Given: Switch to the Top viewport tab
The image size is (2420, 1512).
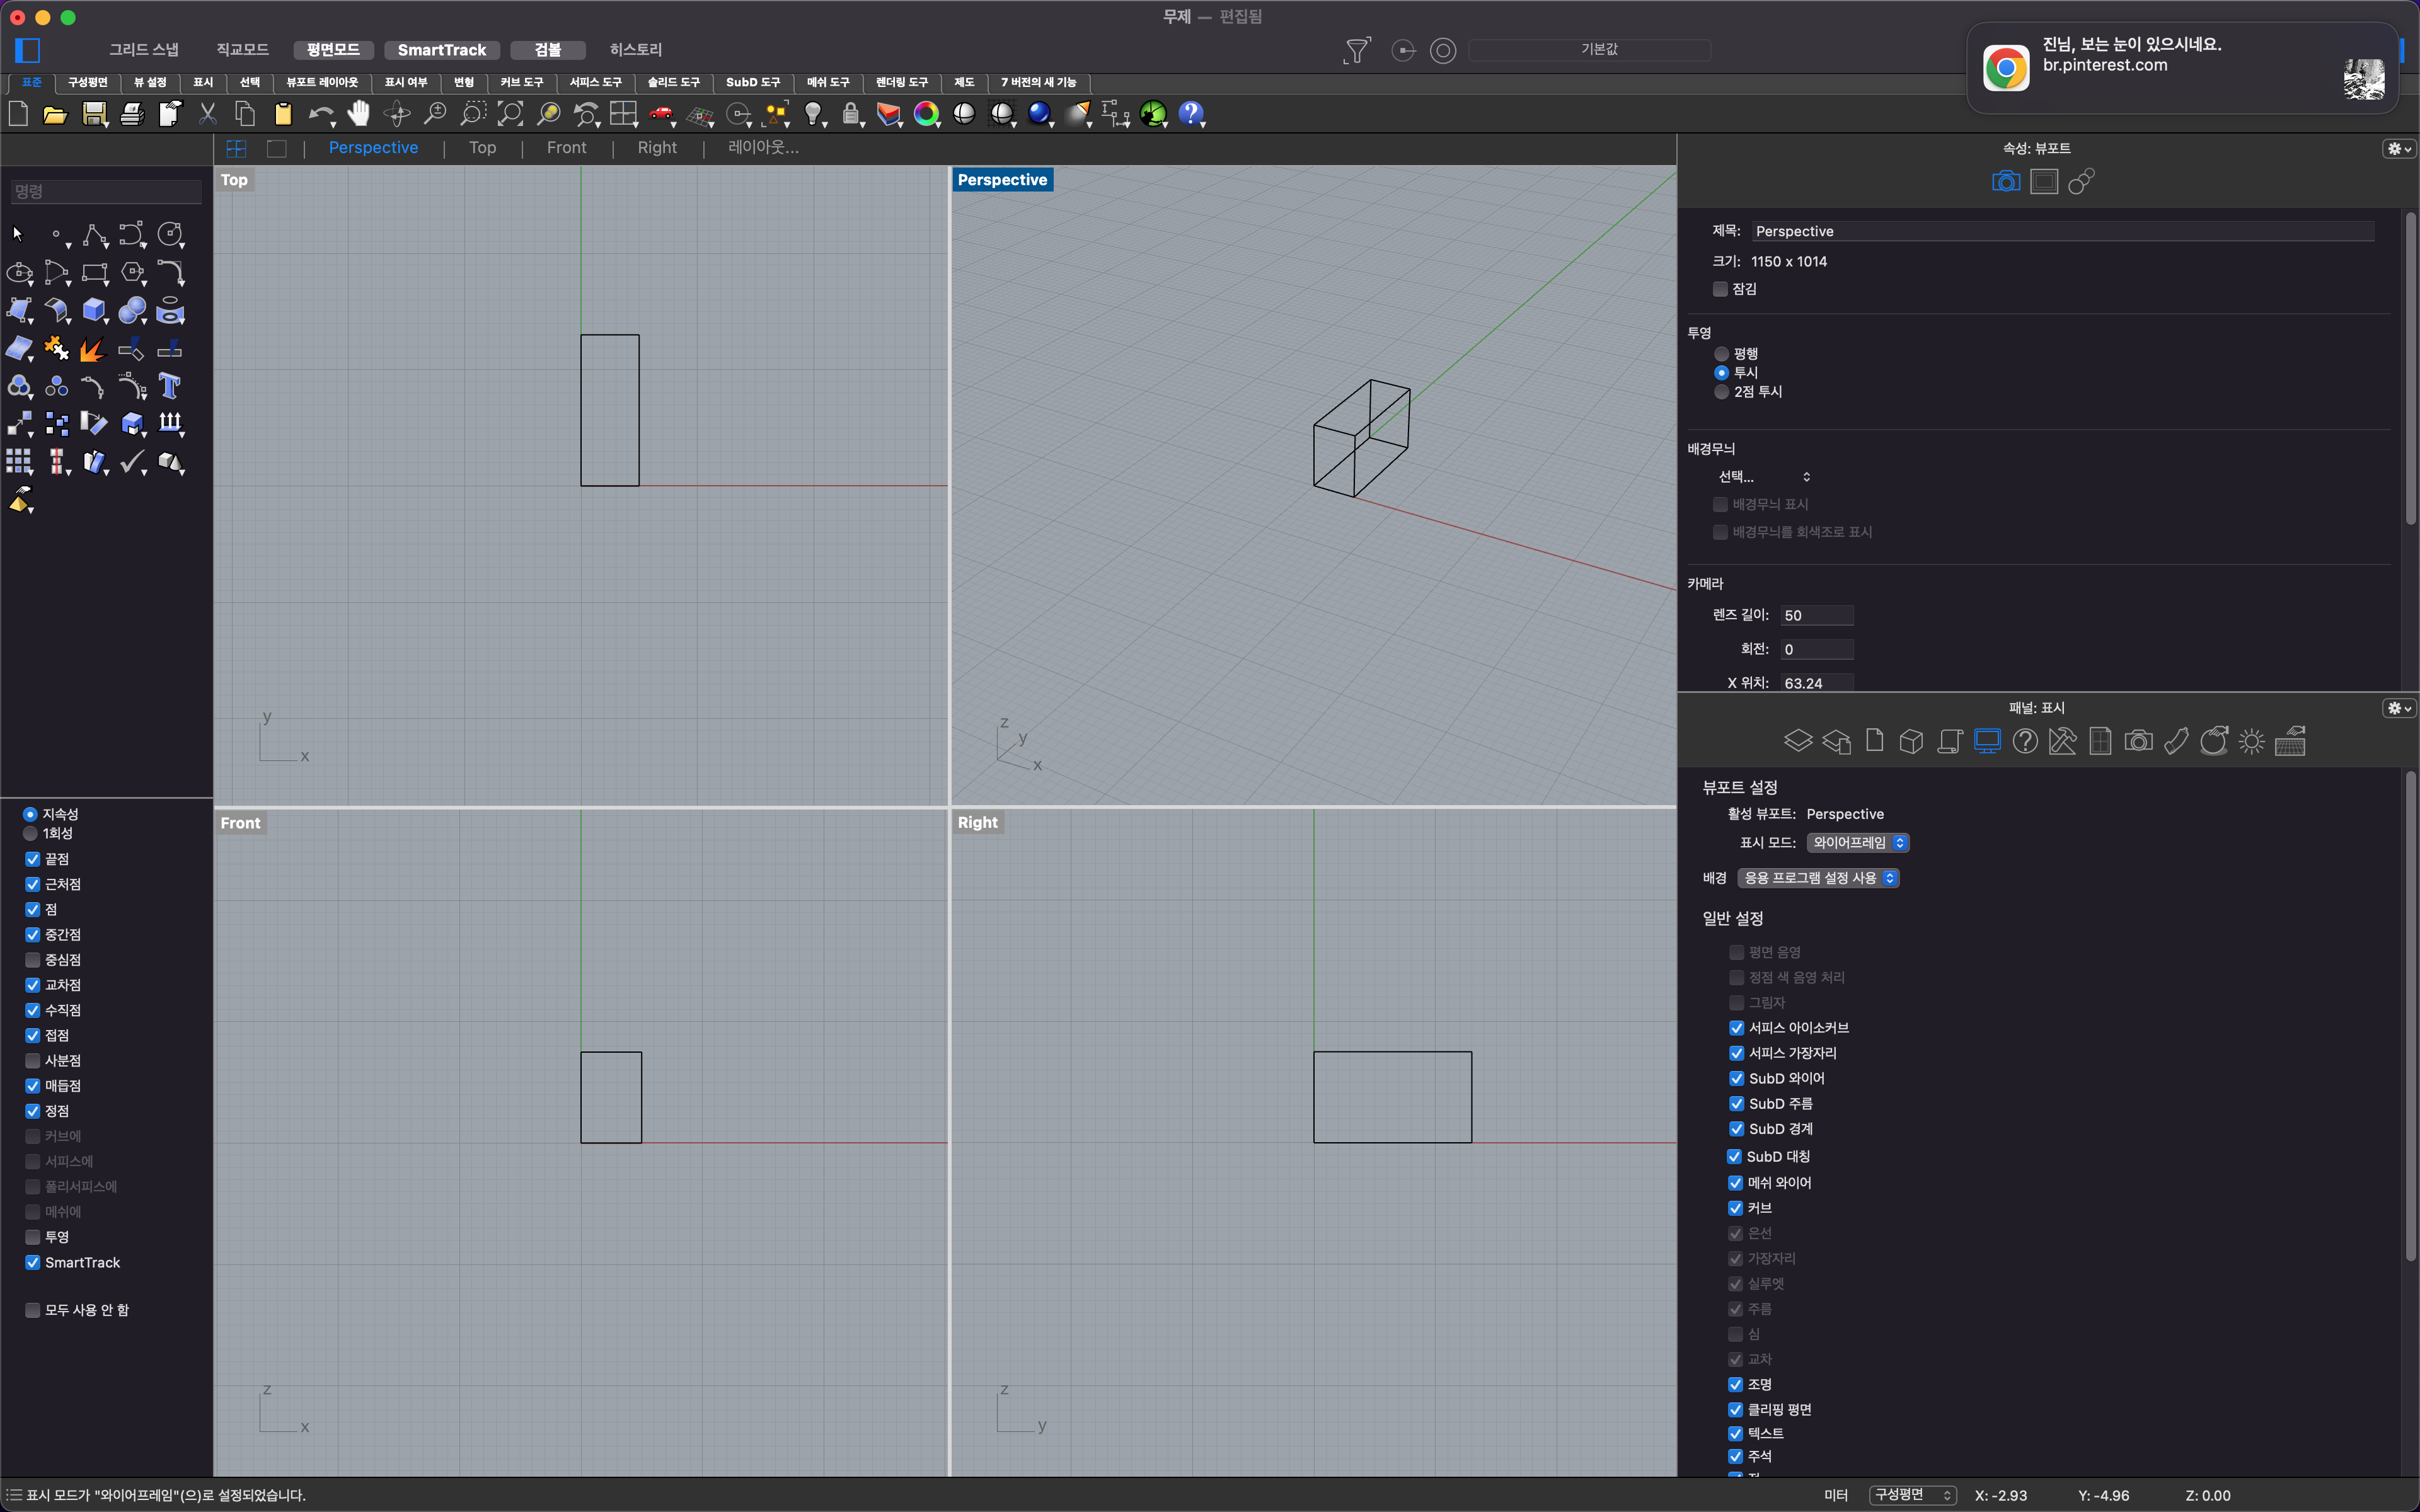Looking at the screenshot, I should tap(482, 148).
